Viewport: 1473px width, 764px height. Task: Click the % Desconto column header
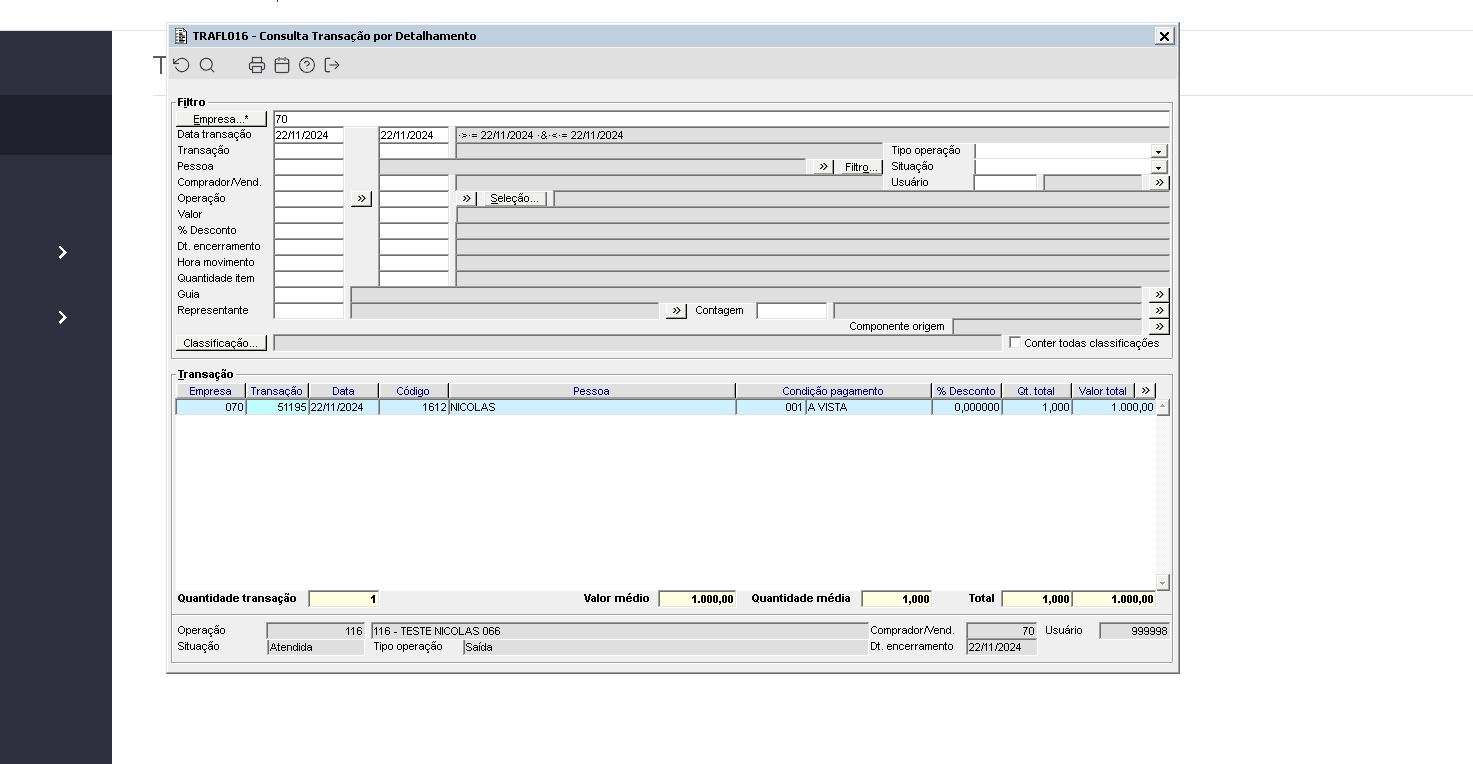967,391
